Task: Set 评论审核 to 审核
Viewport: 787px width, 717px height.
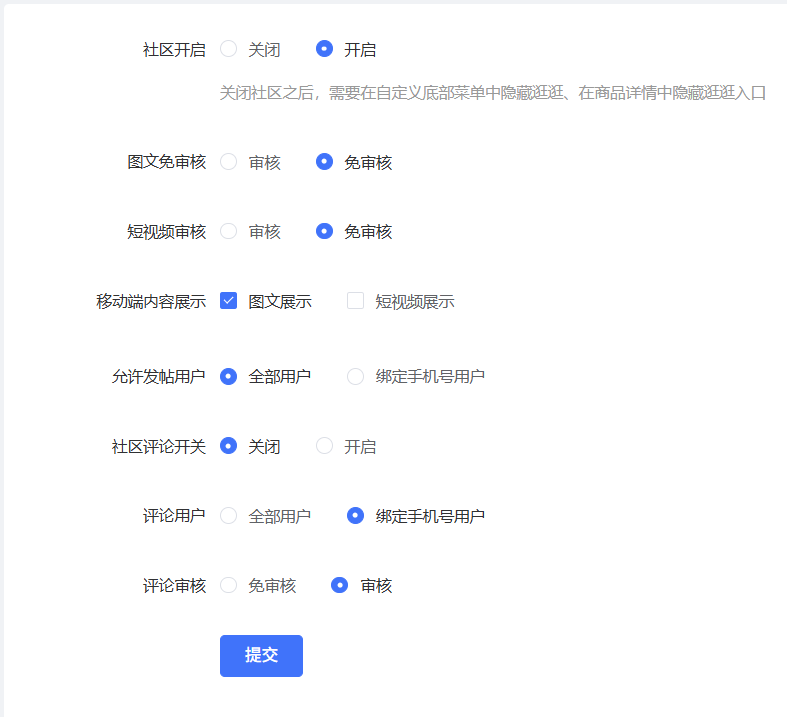Action: pos(340,585)
